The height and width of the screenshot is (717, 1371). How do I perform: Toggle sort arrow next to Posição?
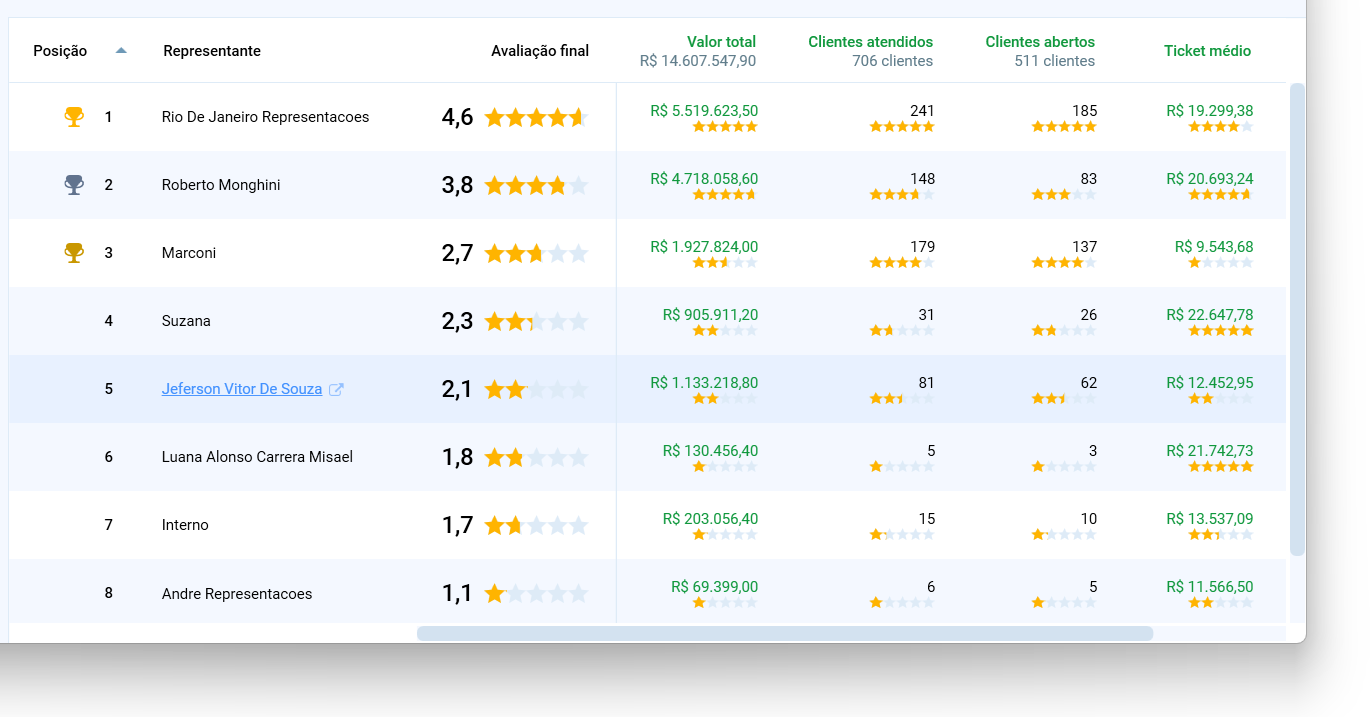coord(121,50)
